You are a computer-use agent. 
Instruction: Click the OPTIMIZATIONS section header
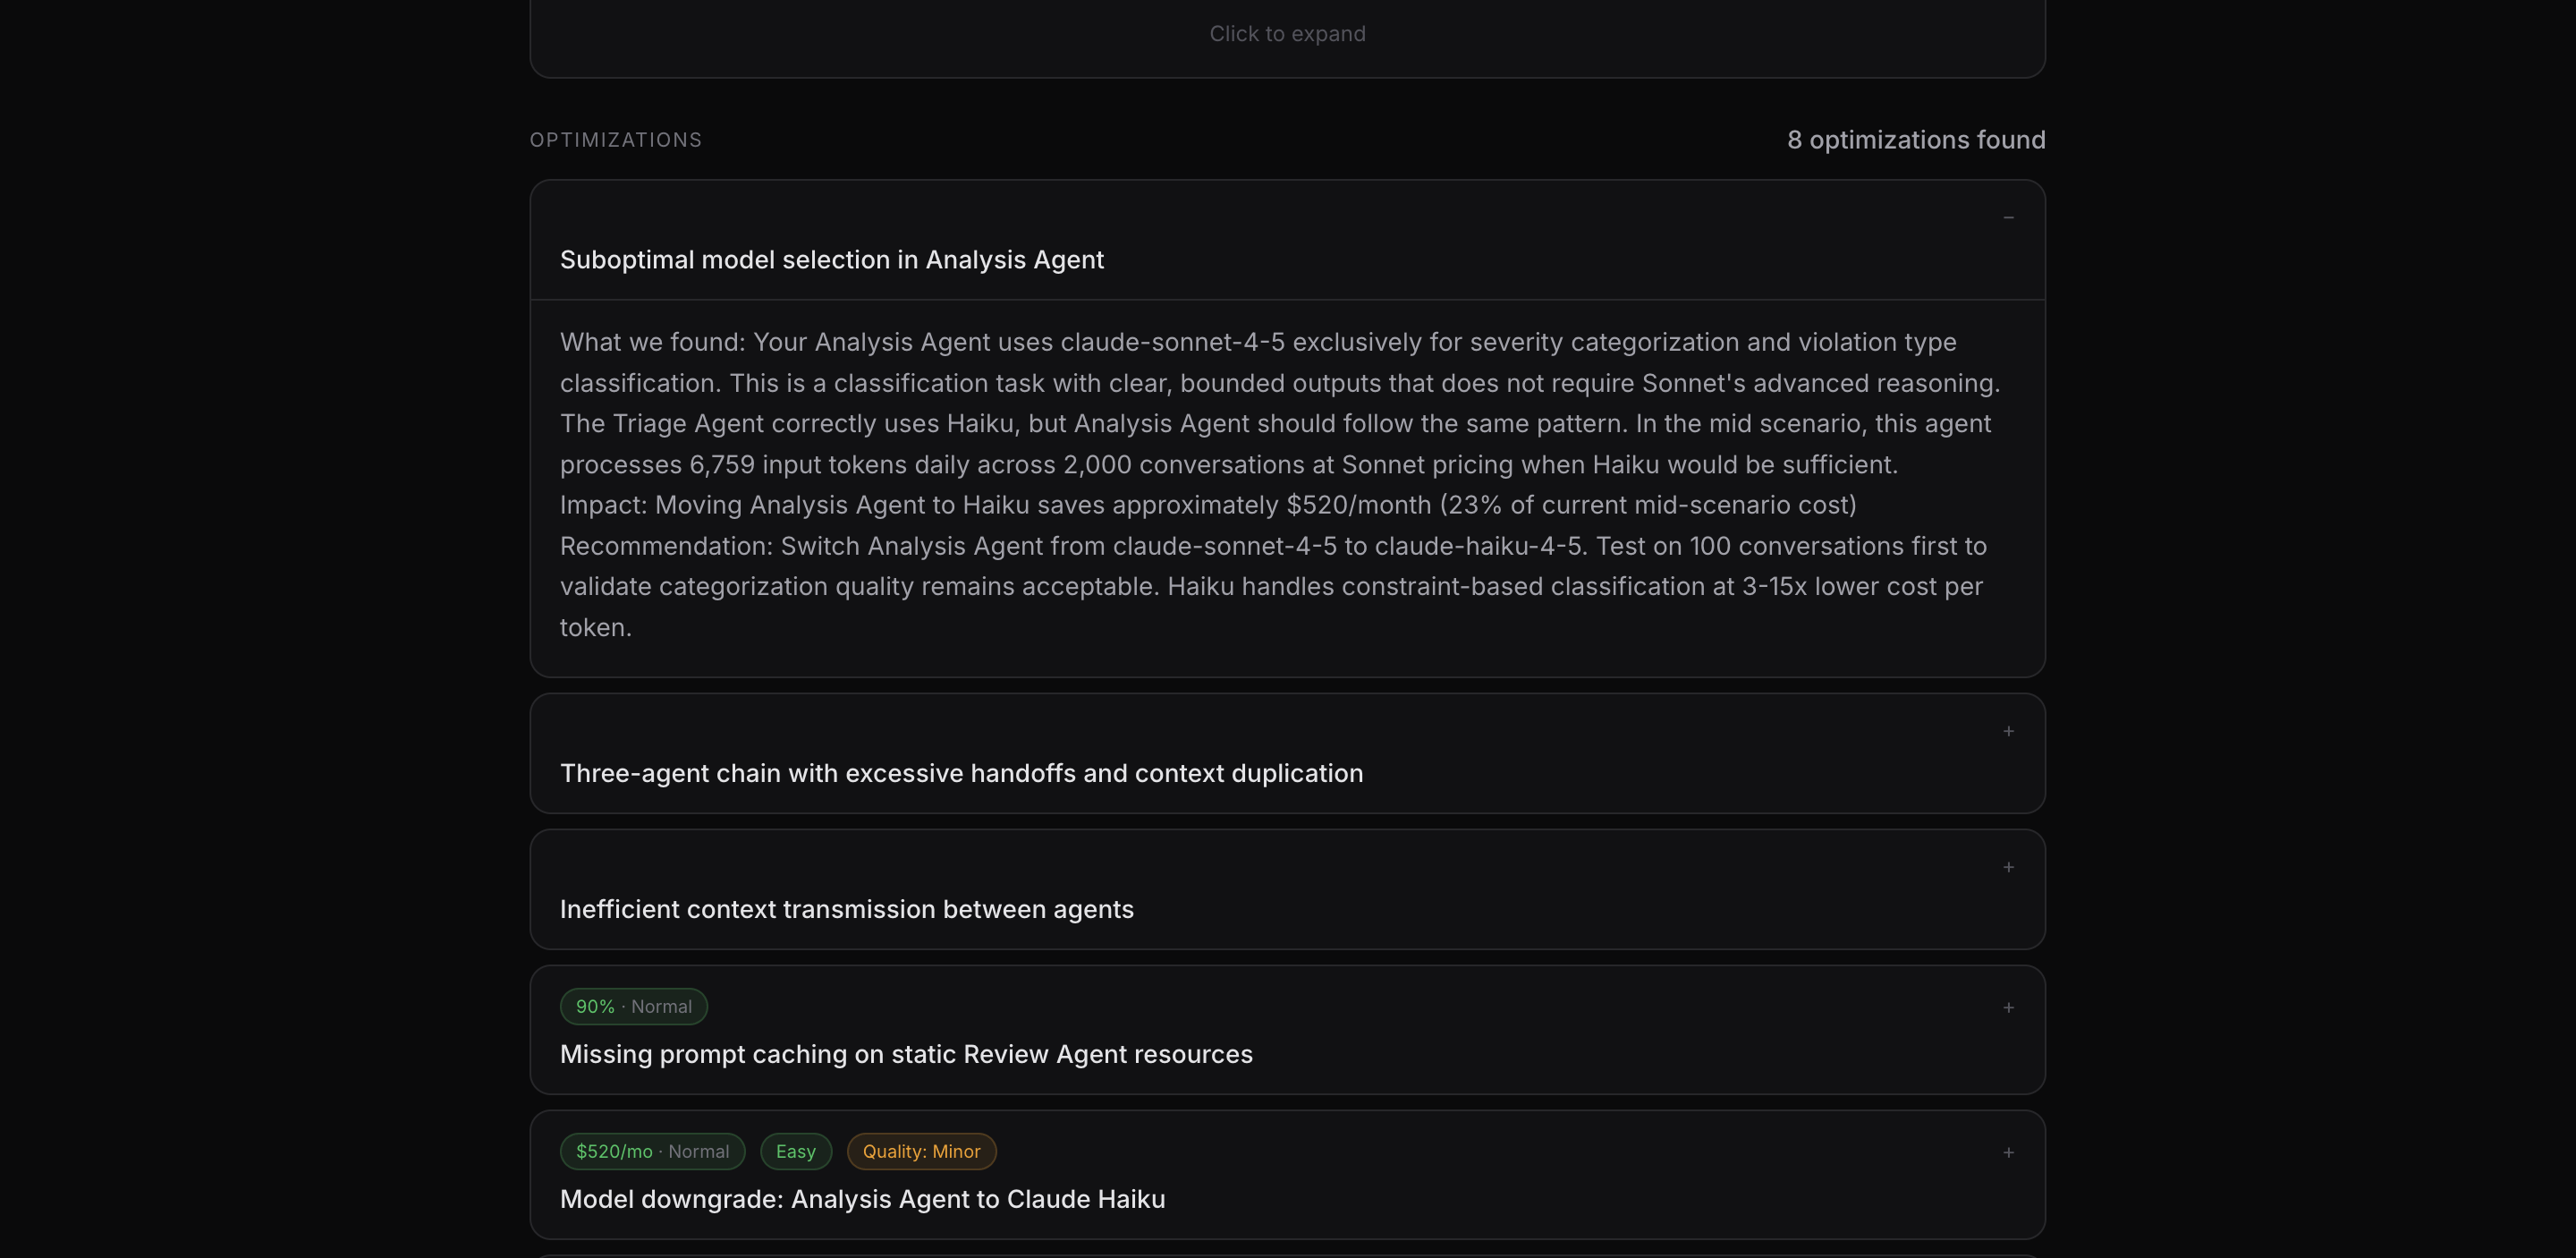pyautogui.click(x=615, y=140)
